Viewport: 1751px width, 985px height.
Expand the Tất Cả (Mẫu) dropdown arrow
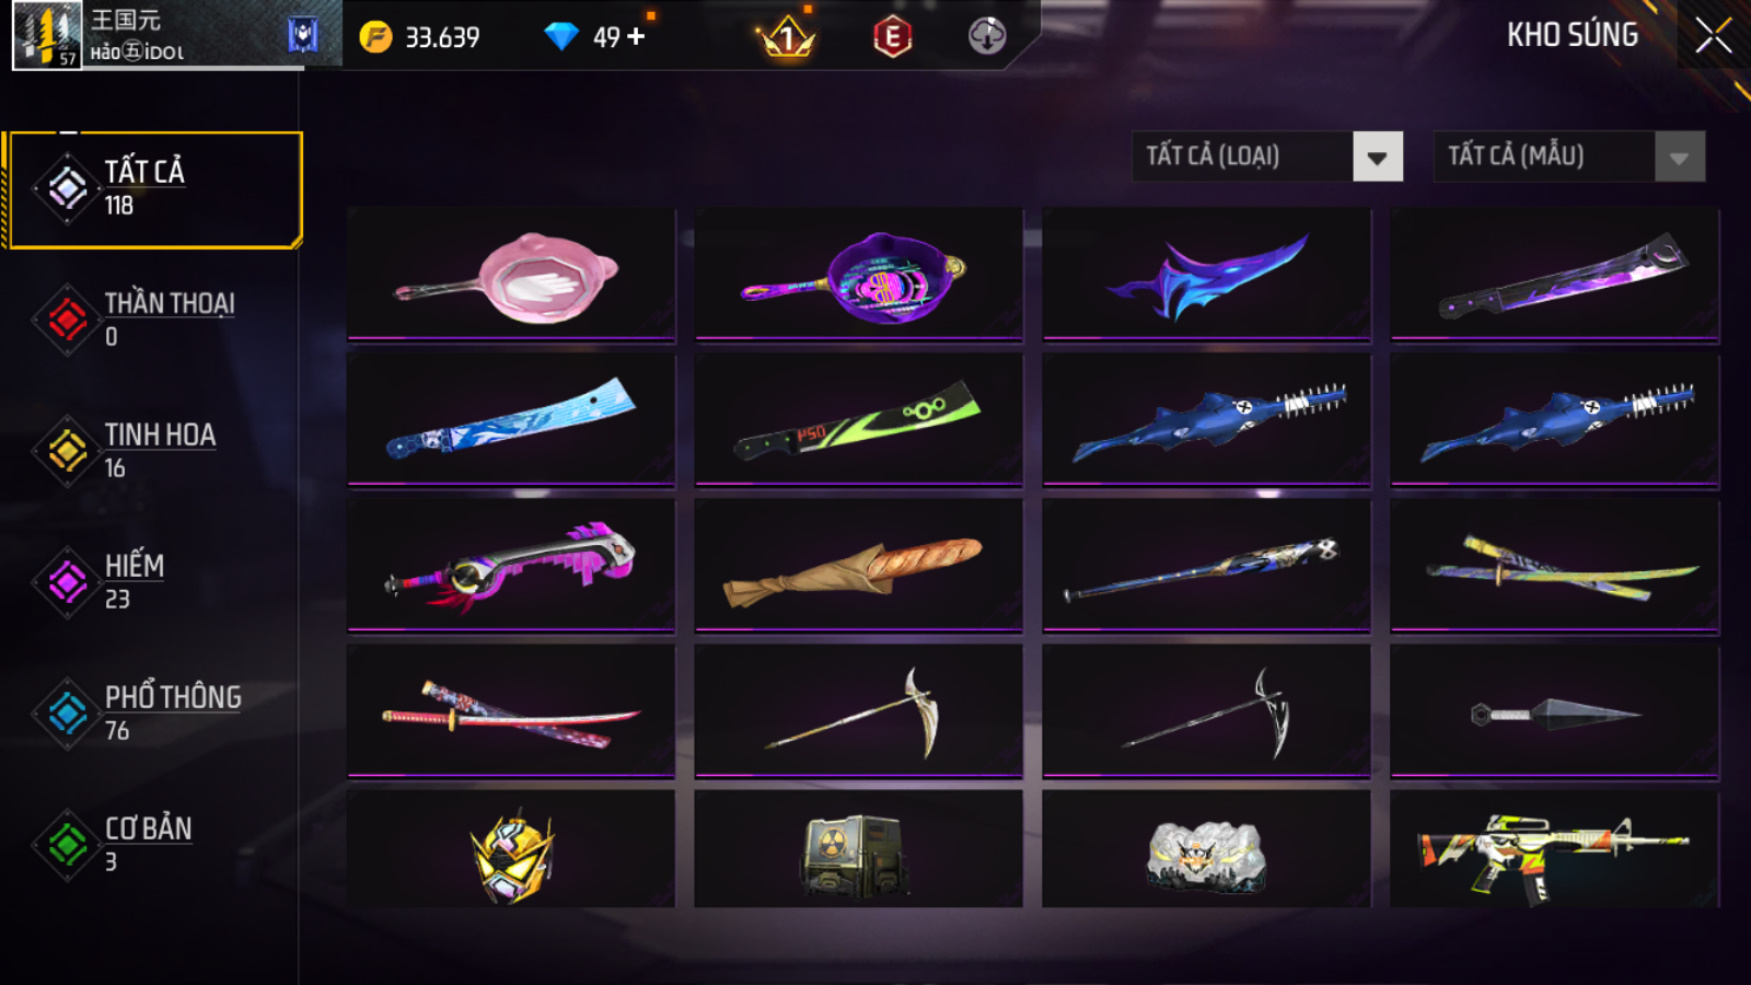(x=1679, y=157)
